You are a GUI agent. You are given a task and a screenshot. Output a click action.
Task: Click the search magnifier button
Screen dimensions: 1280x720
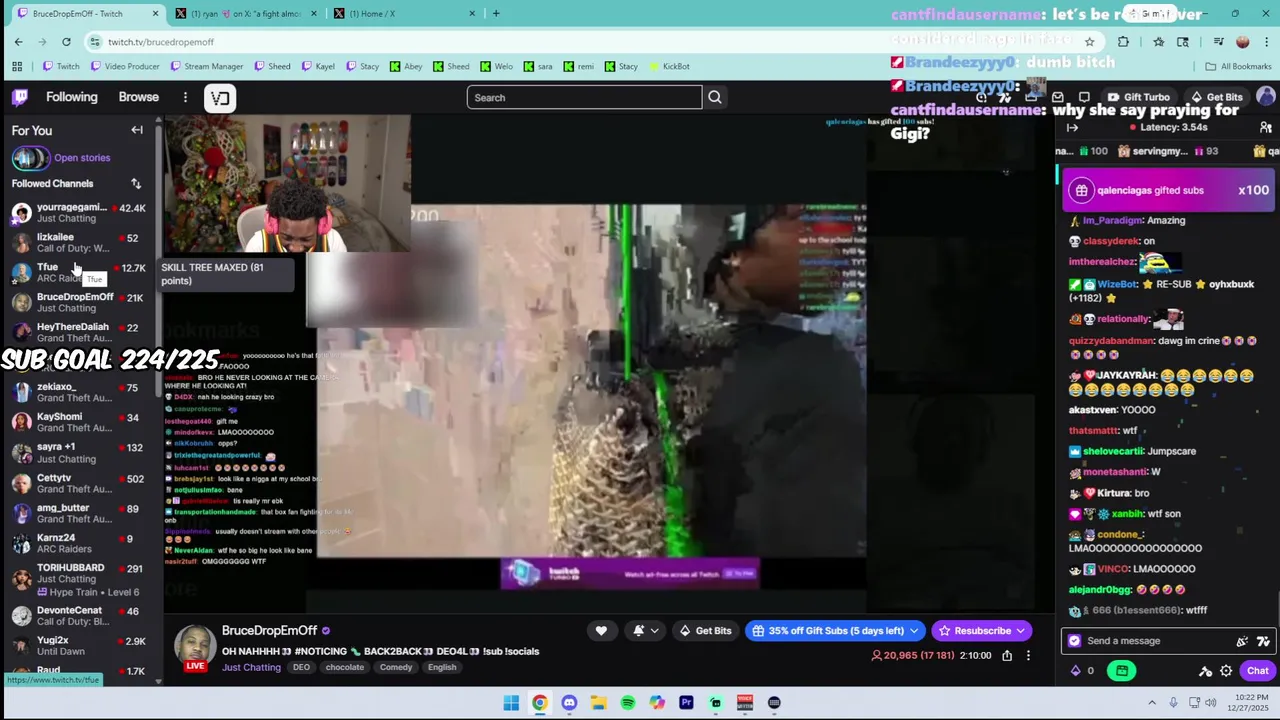715,97
